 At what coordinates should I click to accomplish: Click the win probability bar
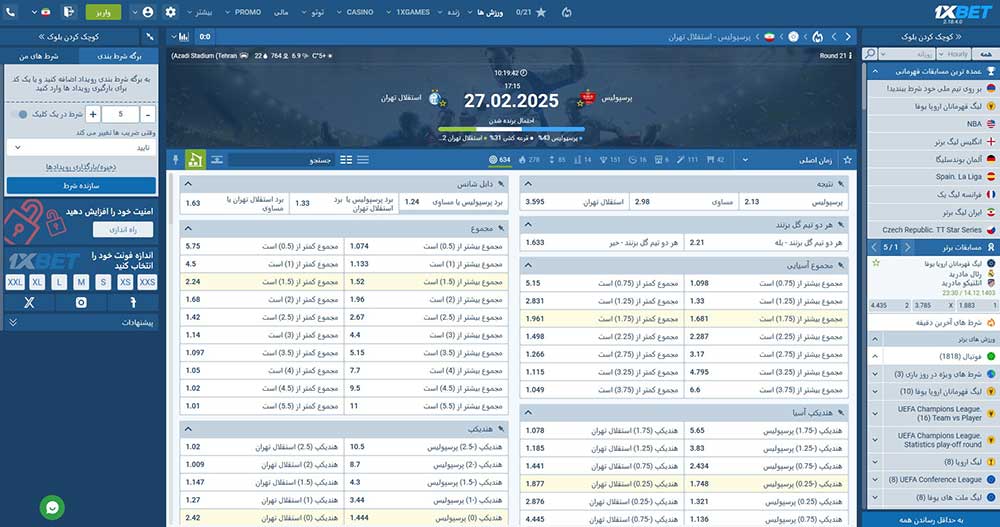pyautogui.click(x=511, y=130)
